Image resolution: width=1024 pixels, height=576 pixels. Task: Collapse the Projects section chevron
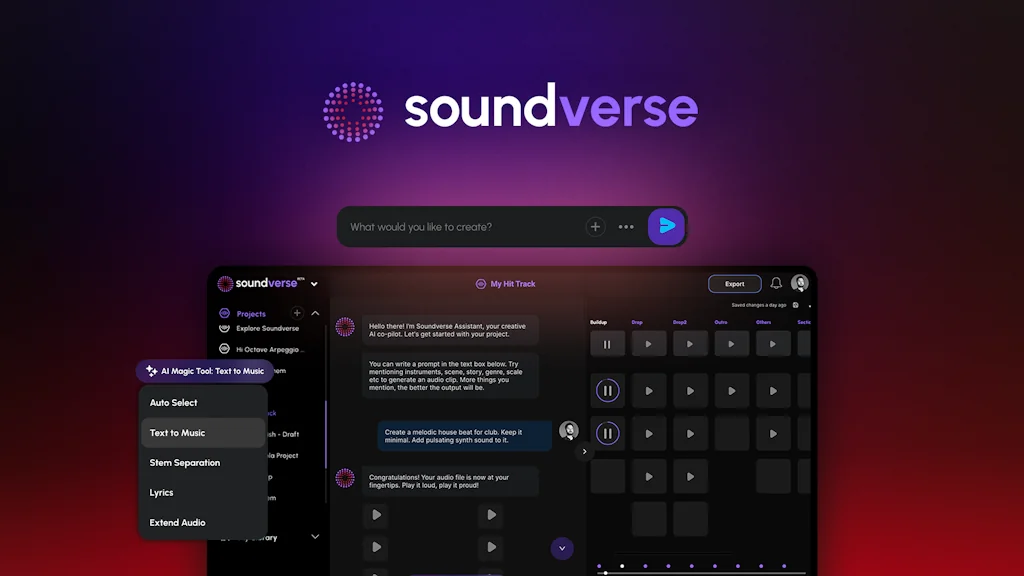click(x=315, y=312)
